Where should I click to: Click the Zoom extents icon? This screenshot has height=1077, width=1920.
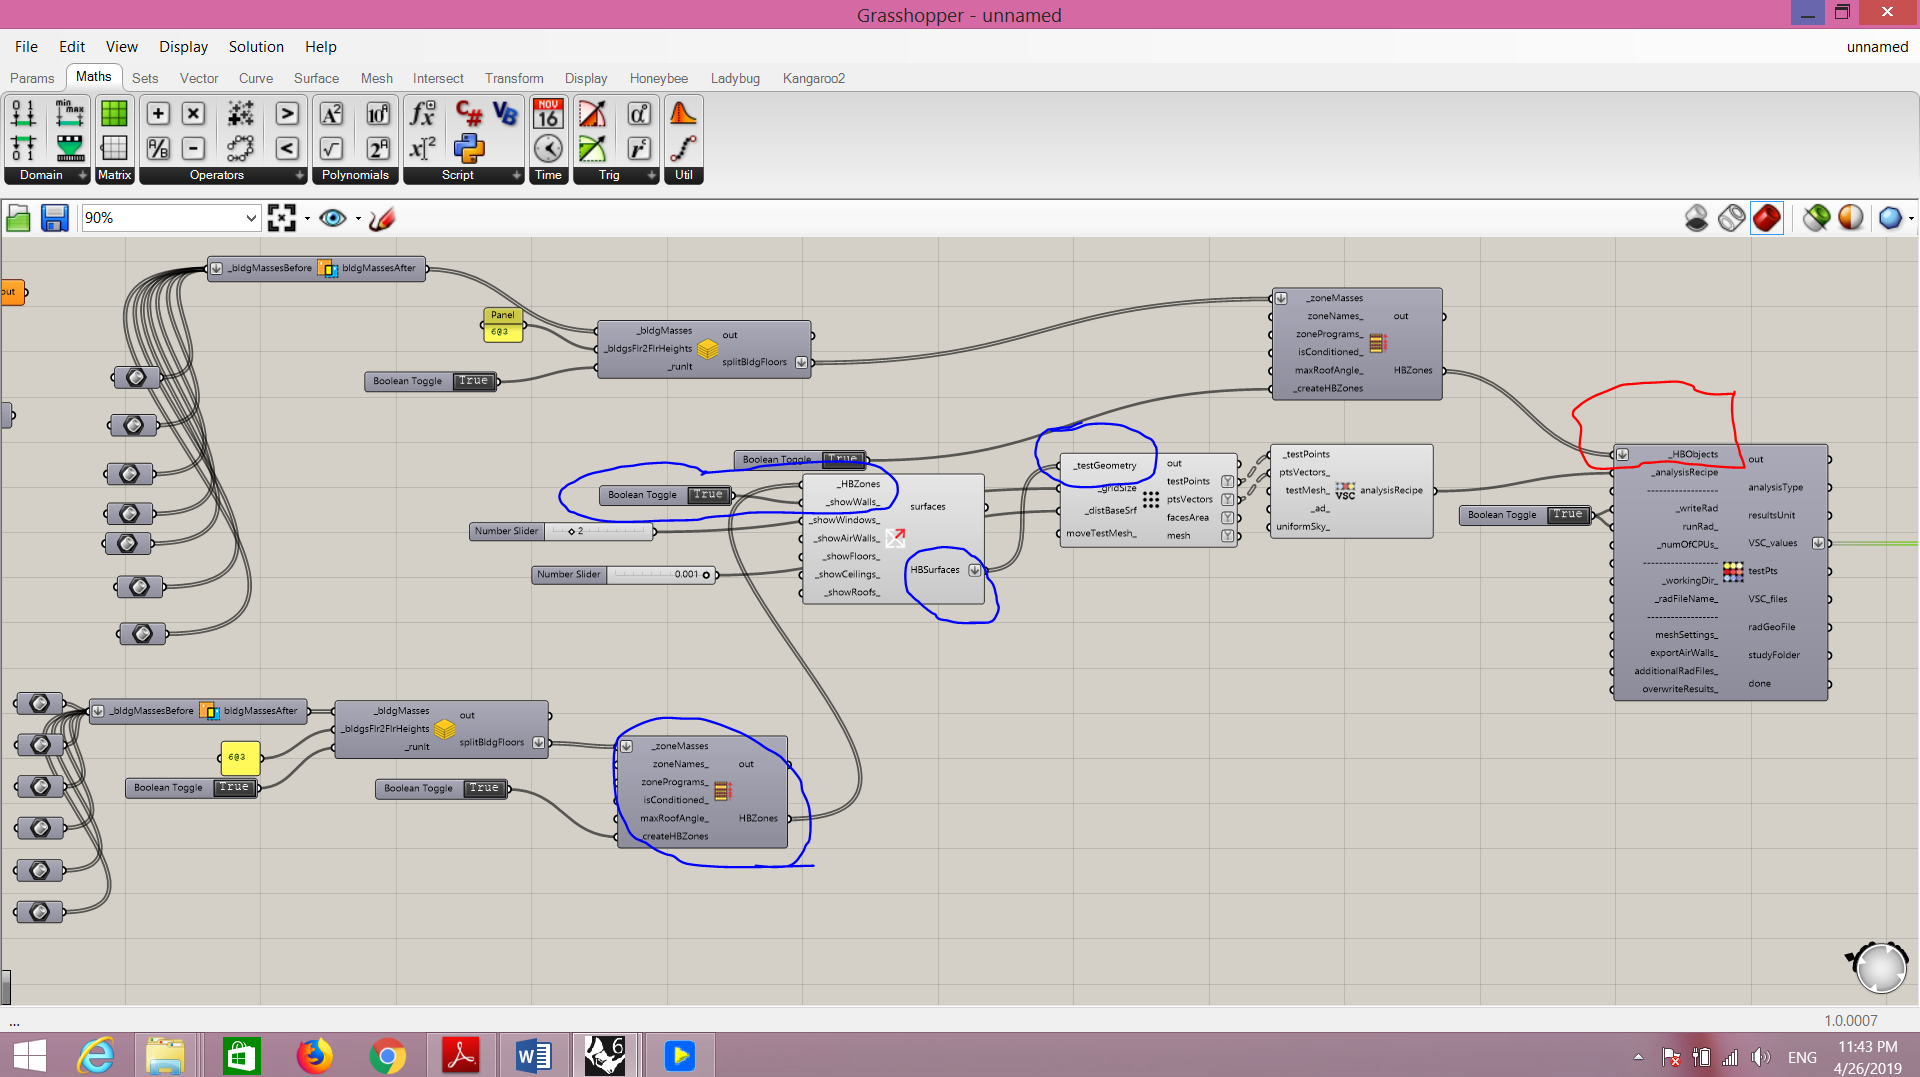(282, 218)
